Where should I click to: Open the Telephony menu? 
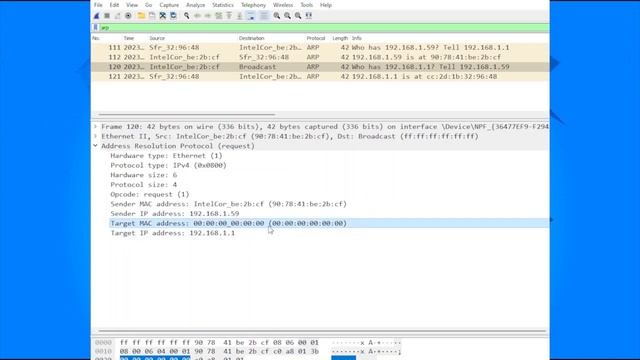click(253, 5)
